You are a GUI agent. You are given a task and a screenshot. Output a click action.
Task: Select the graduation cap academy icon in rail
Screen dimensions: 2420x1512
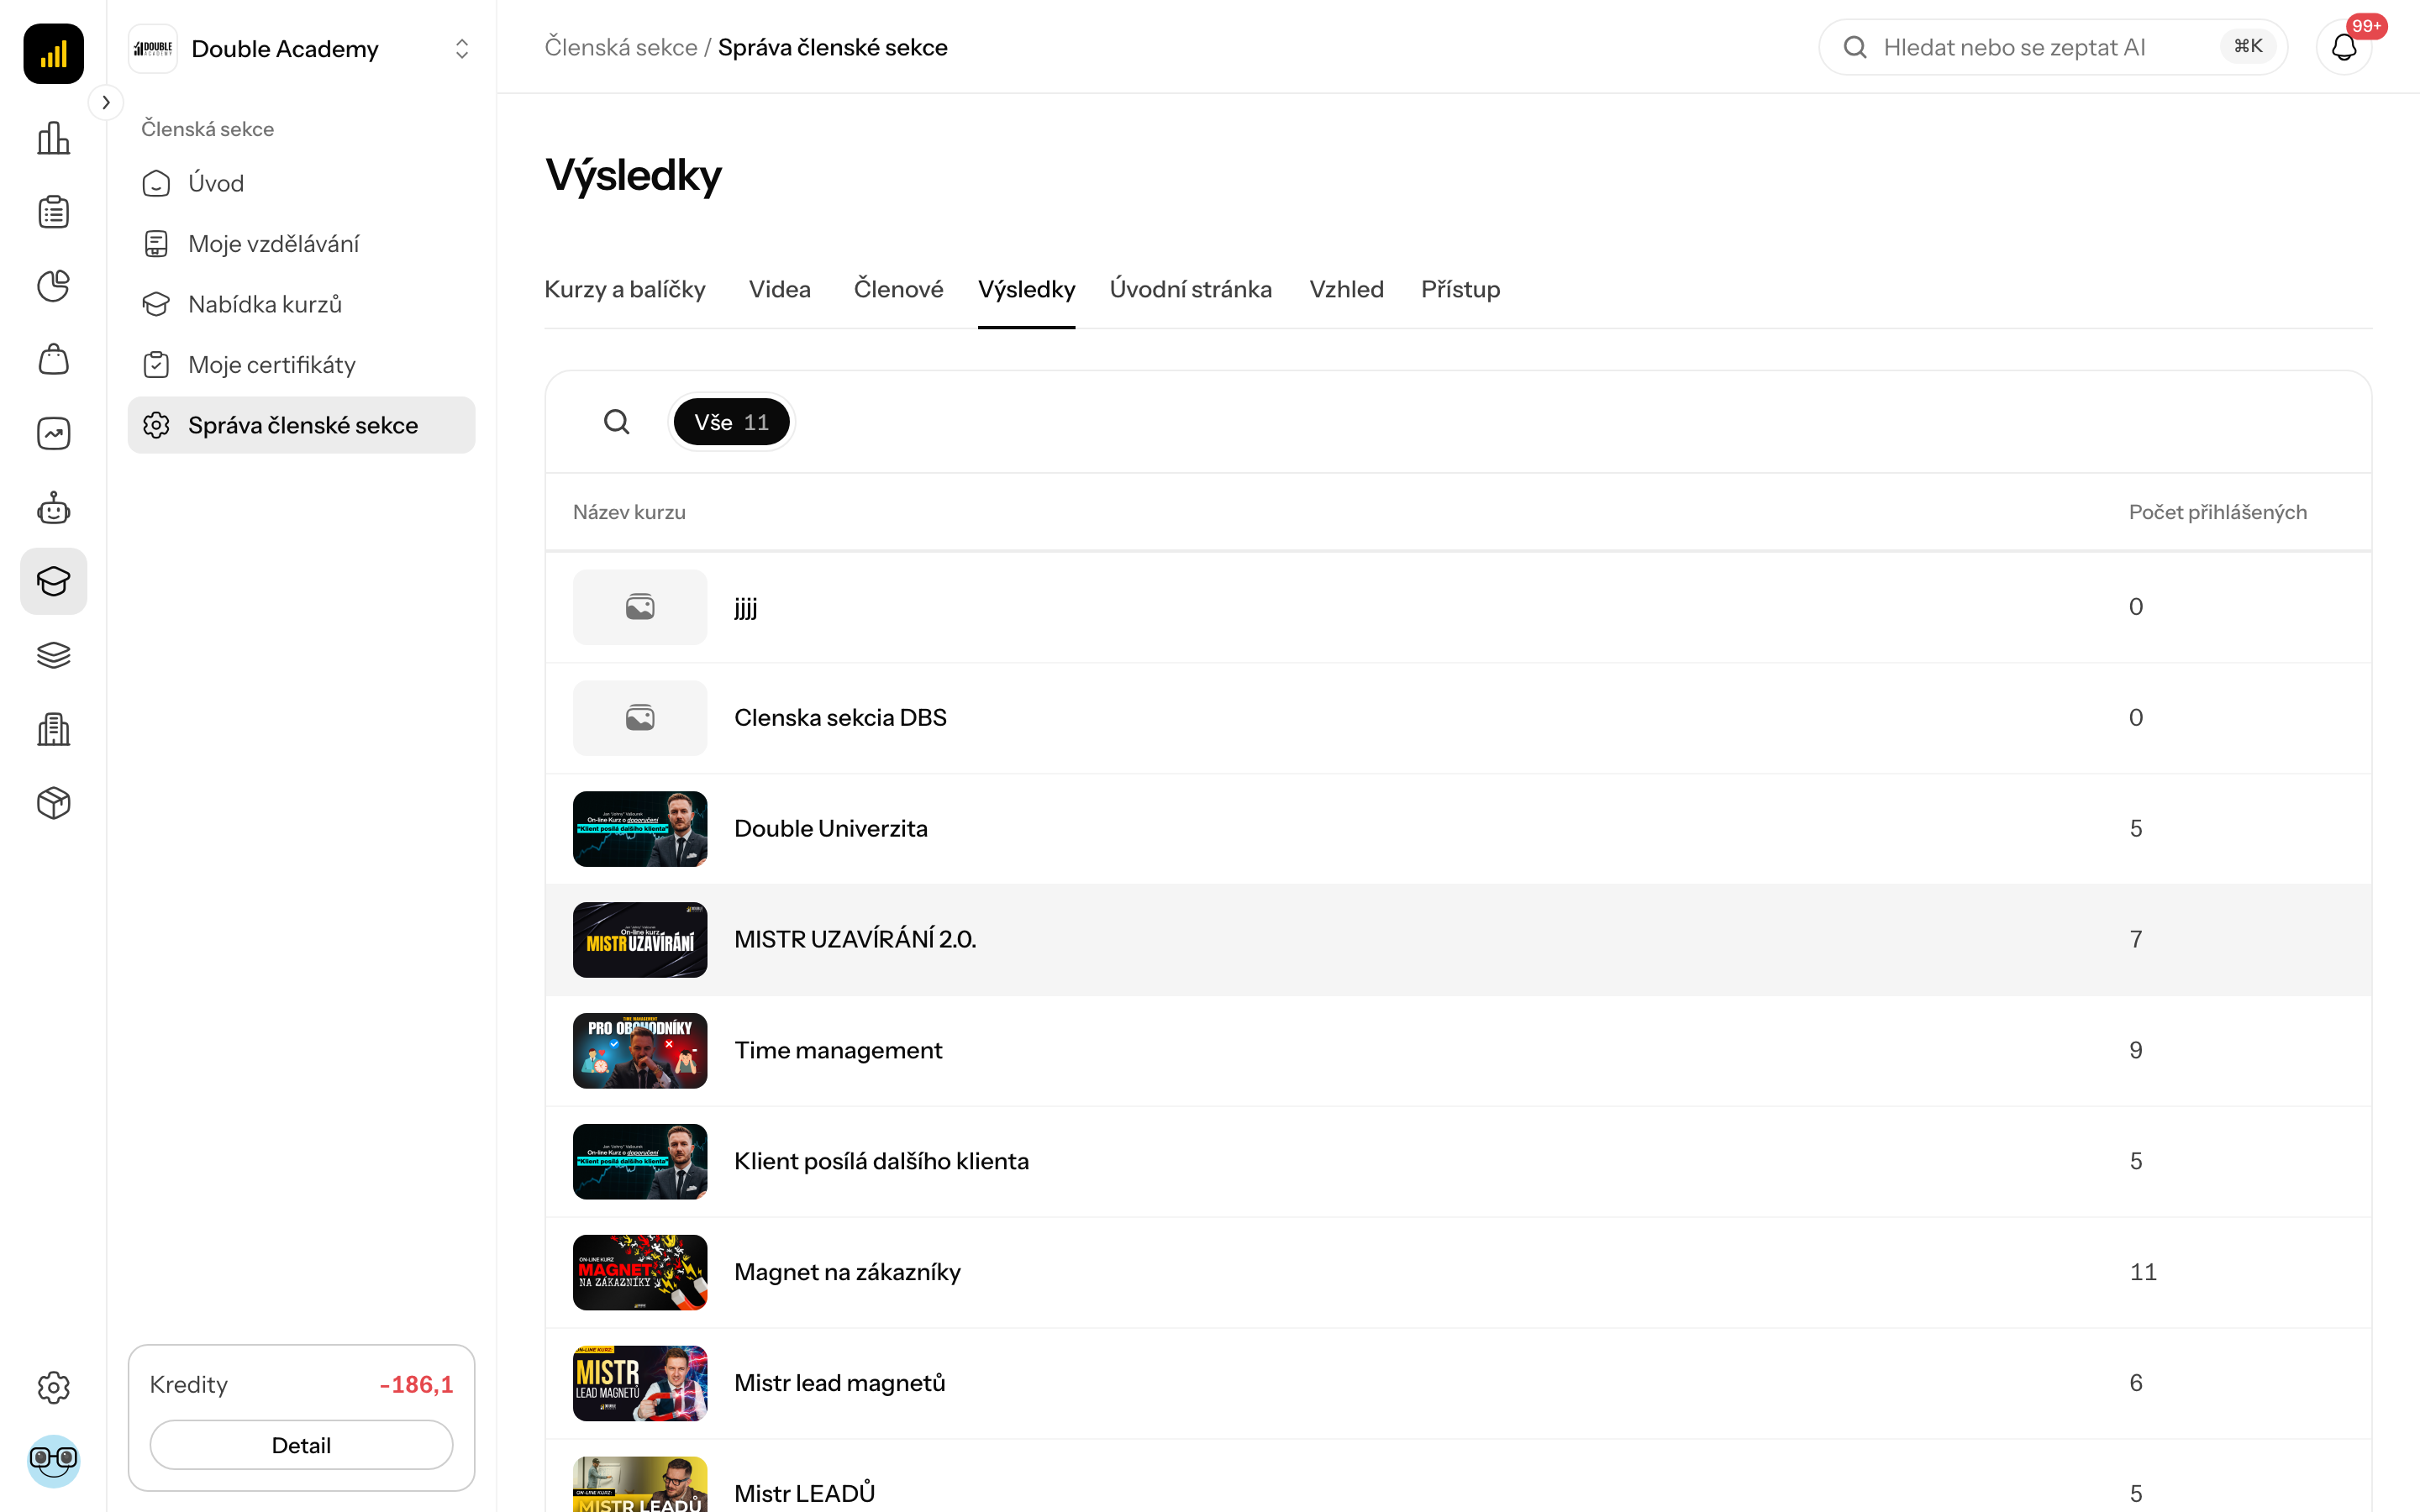(x=53, y=581)
